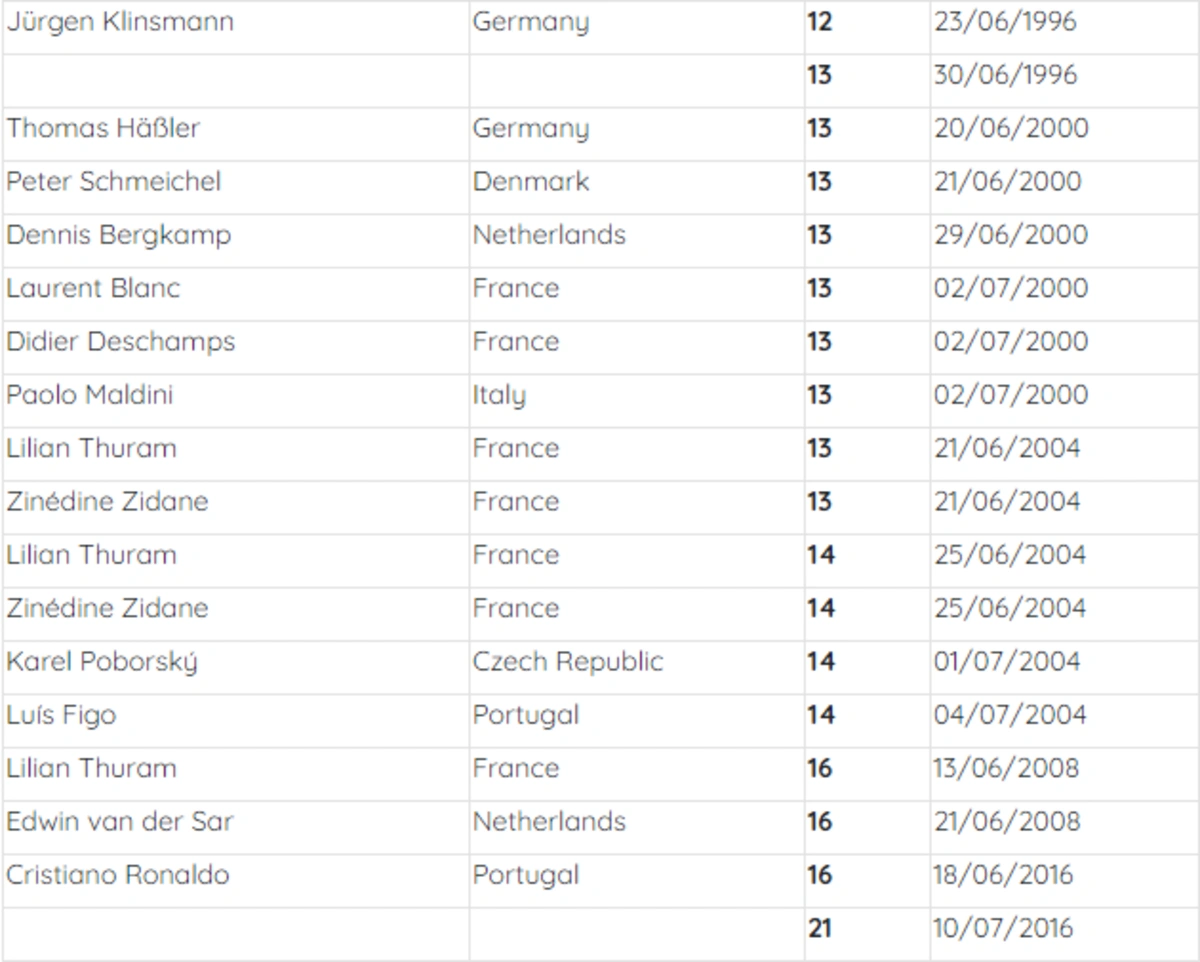This screenshot has height=962, width=1200.
Task: Select the Dennis Bergkamp cell
Action: click(119, 235)
